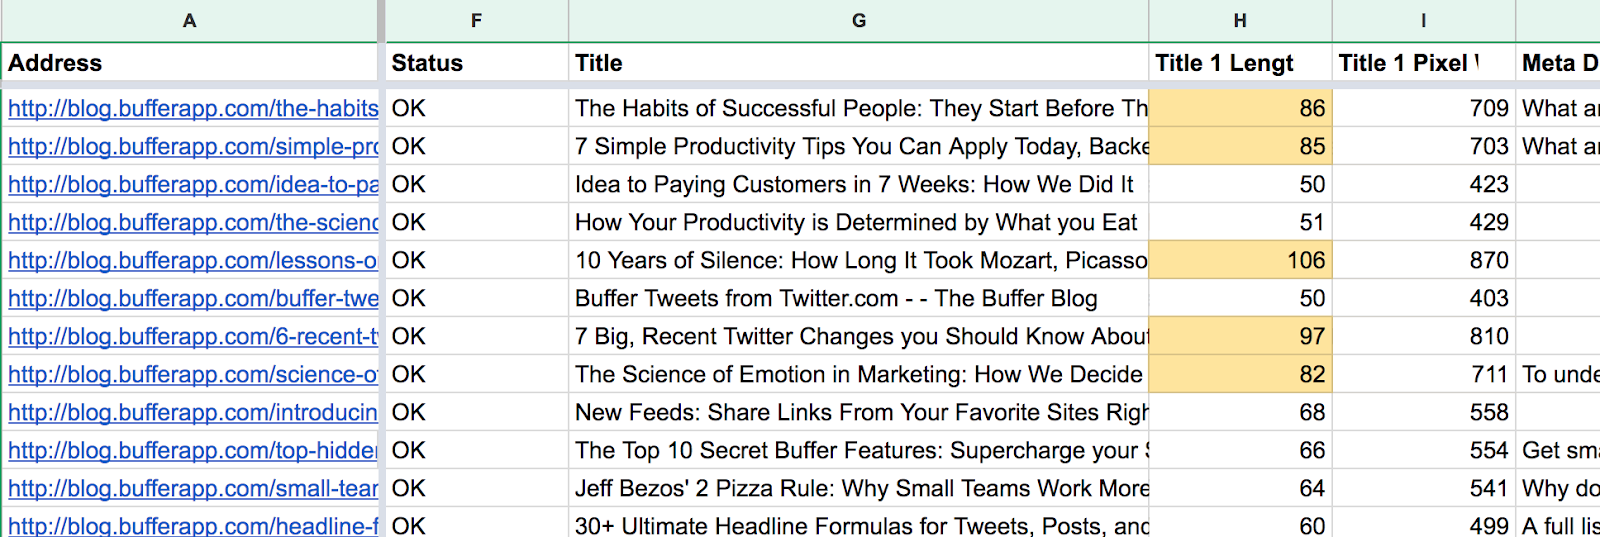Open the 6-recent-t address link
The width and height of the screenshot is (1600, 537).
193,336
